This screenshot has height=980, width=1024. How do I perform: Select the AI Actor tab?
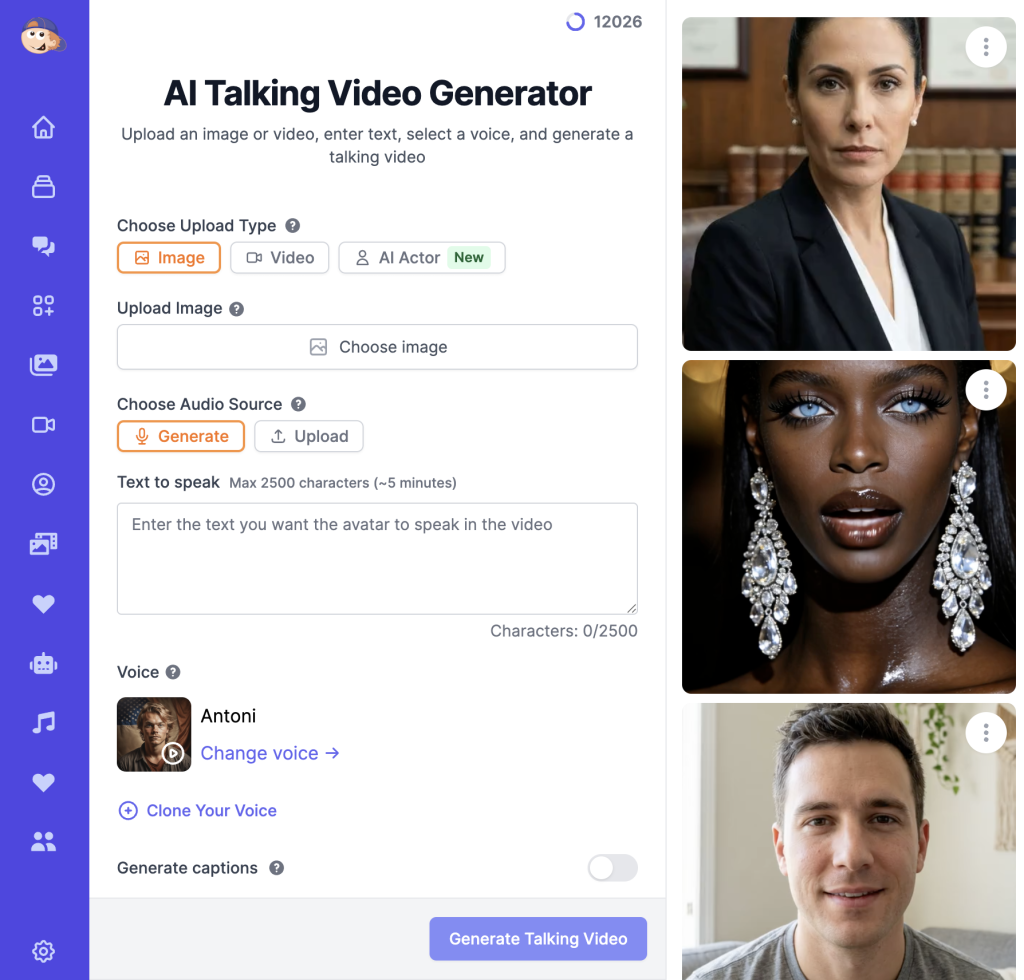coord(421,258)
